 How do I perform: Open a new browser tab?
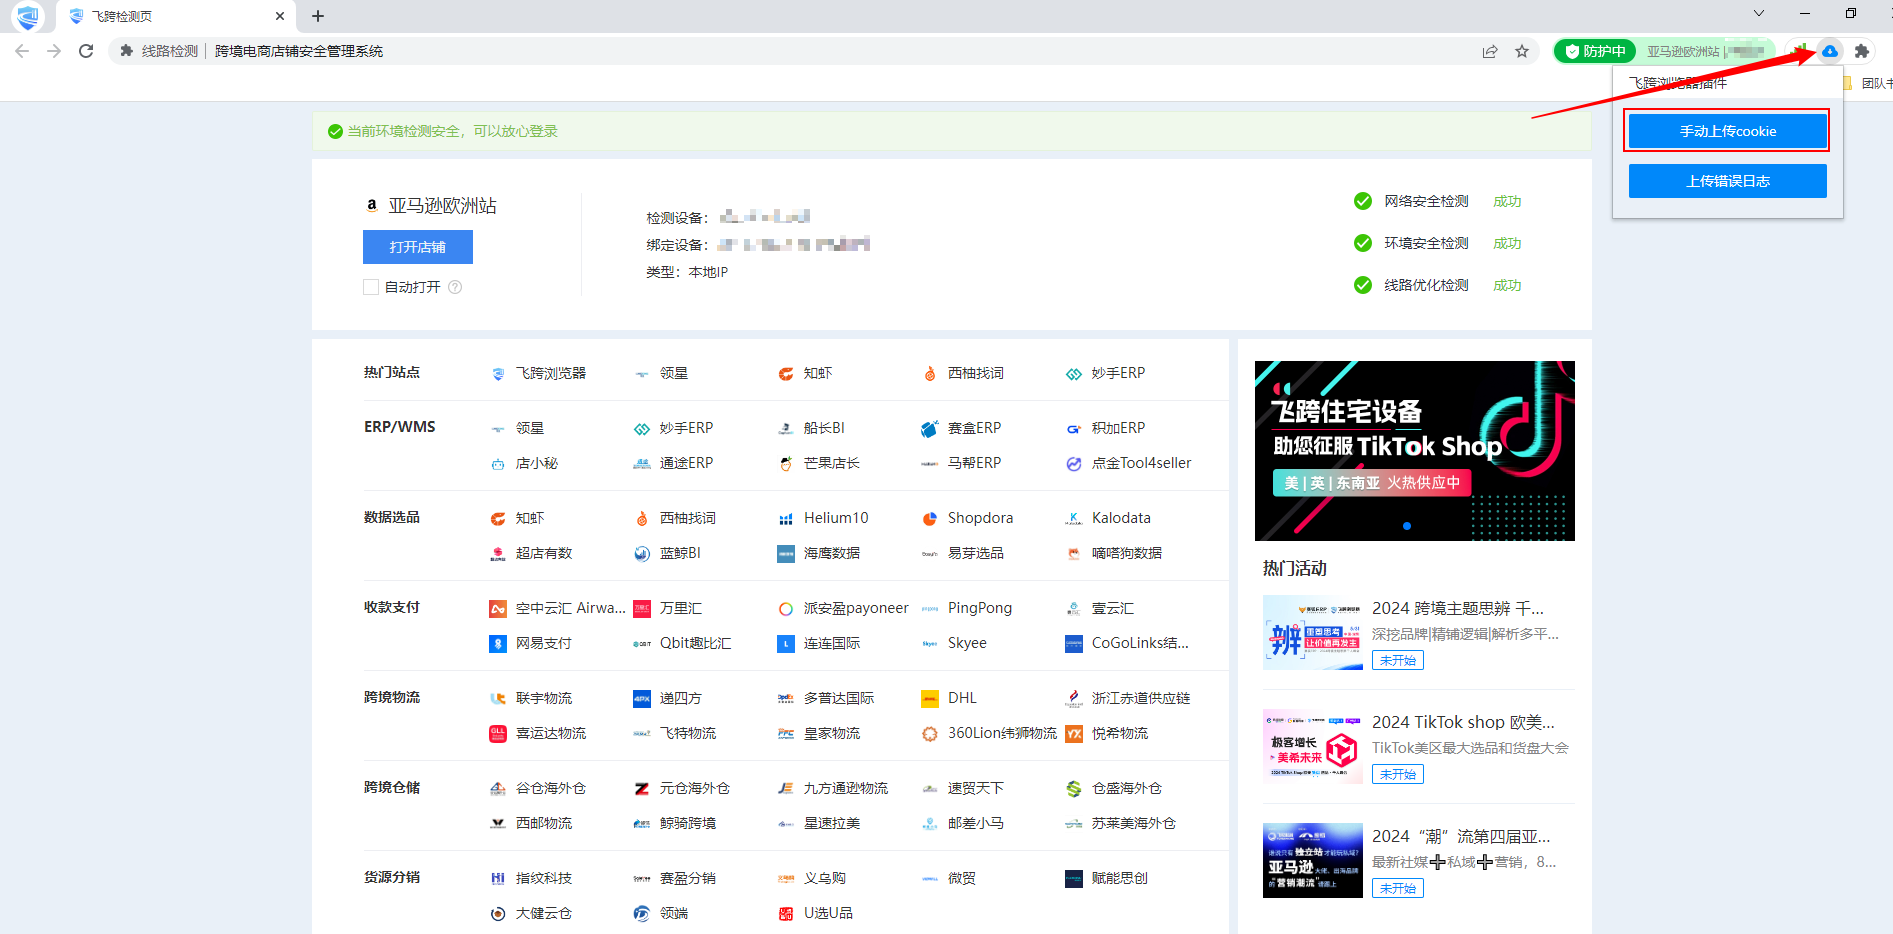(318, 16)
